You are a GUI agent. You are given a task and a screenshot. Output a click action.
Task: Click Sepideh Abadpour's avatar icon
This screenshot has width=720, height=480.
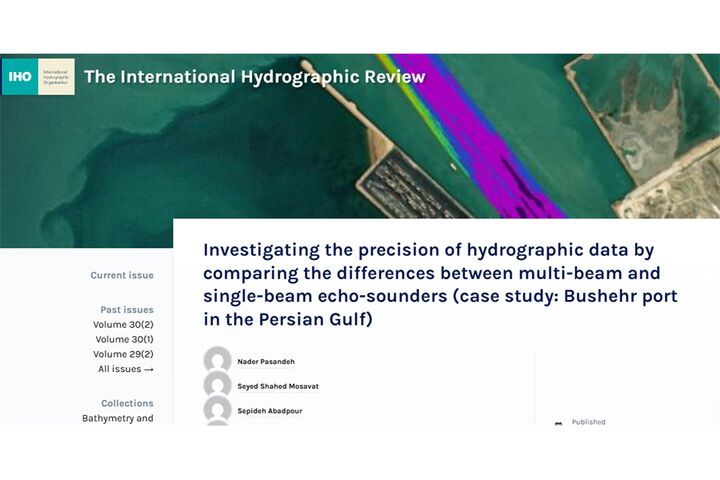pyautogui.click(x=217, y=410)
